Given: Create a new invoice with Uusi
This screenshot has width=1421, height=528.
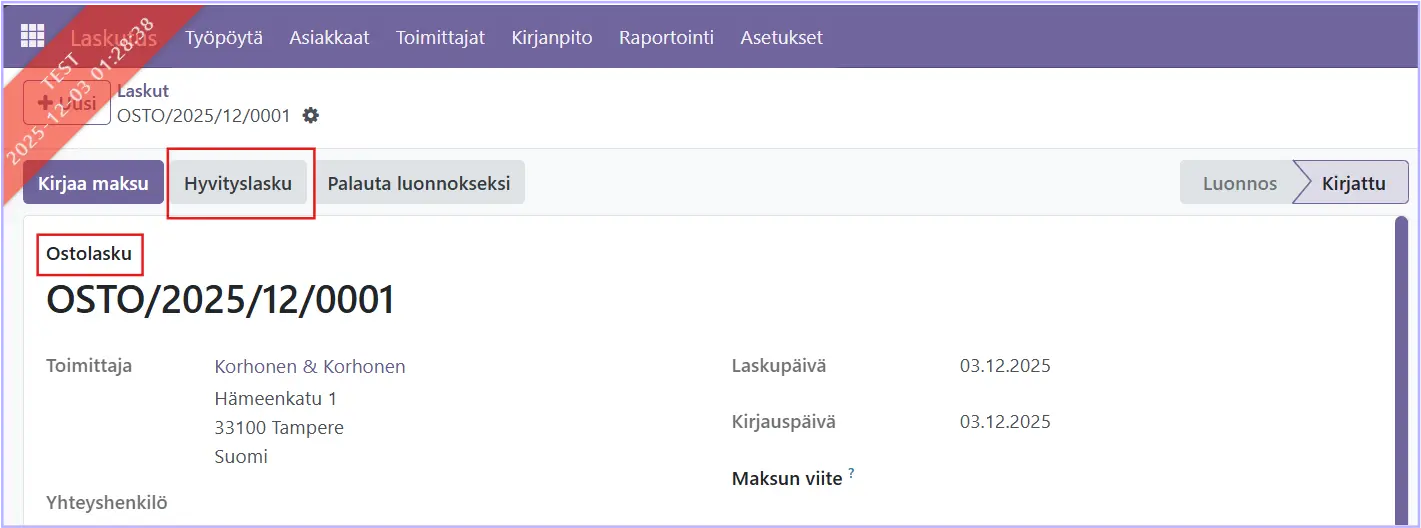Looking at the screenshot, I should (67, 103).
